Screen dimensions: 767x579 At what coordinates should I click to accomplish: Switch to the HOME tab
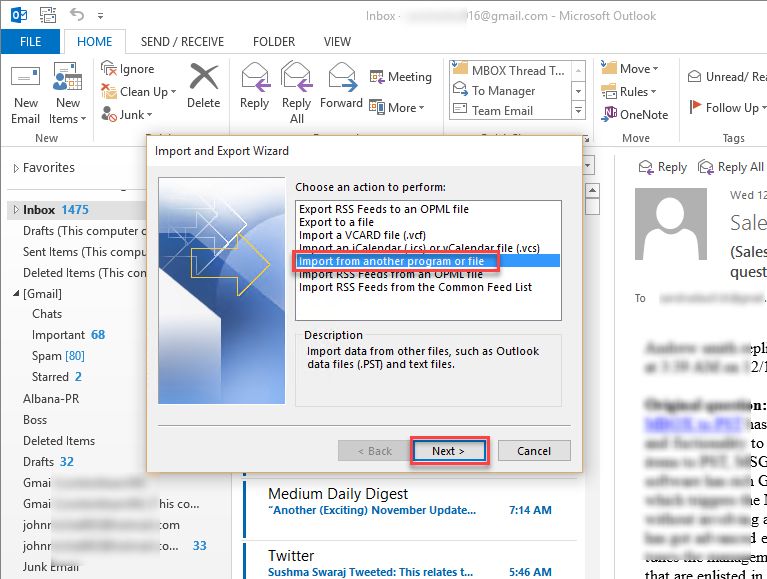94,42
